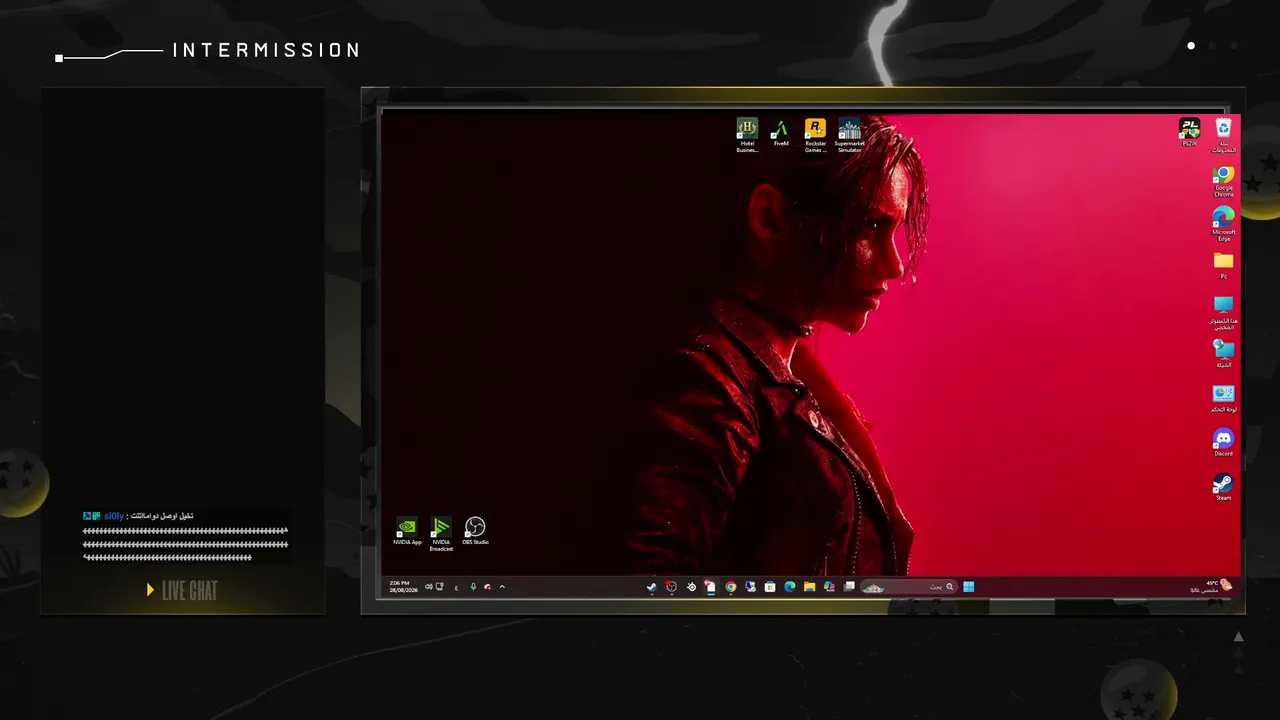The height and width of the screenshot is (720, 1280).
Task: Click the Windows Start button on taskbar
Action: (x=968, y=587)
